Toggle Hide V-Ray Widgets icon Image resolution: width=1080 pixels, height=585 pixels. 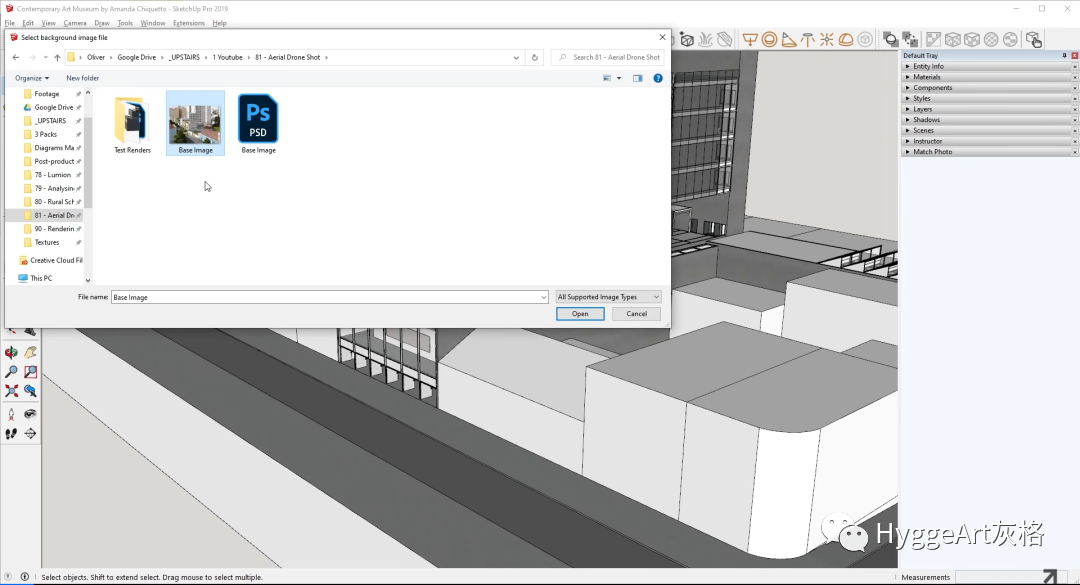pos(910,40)
